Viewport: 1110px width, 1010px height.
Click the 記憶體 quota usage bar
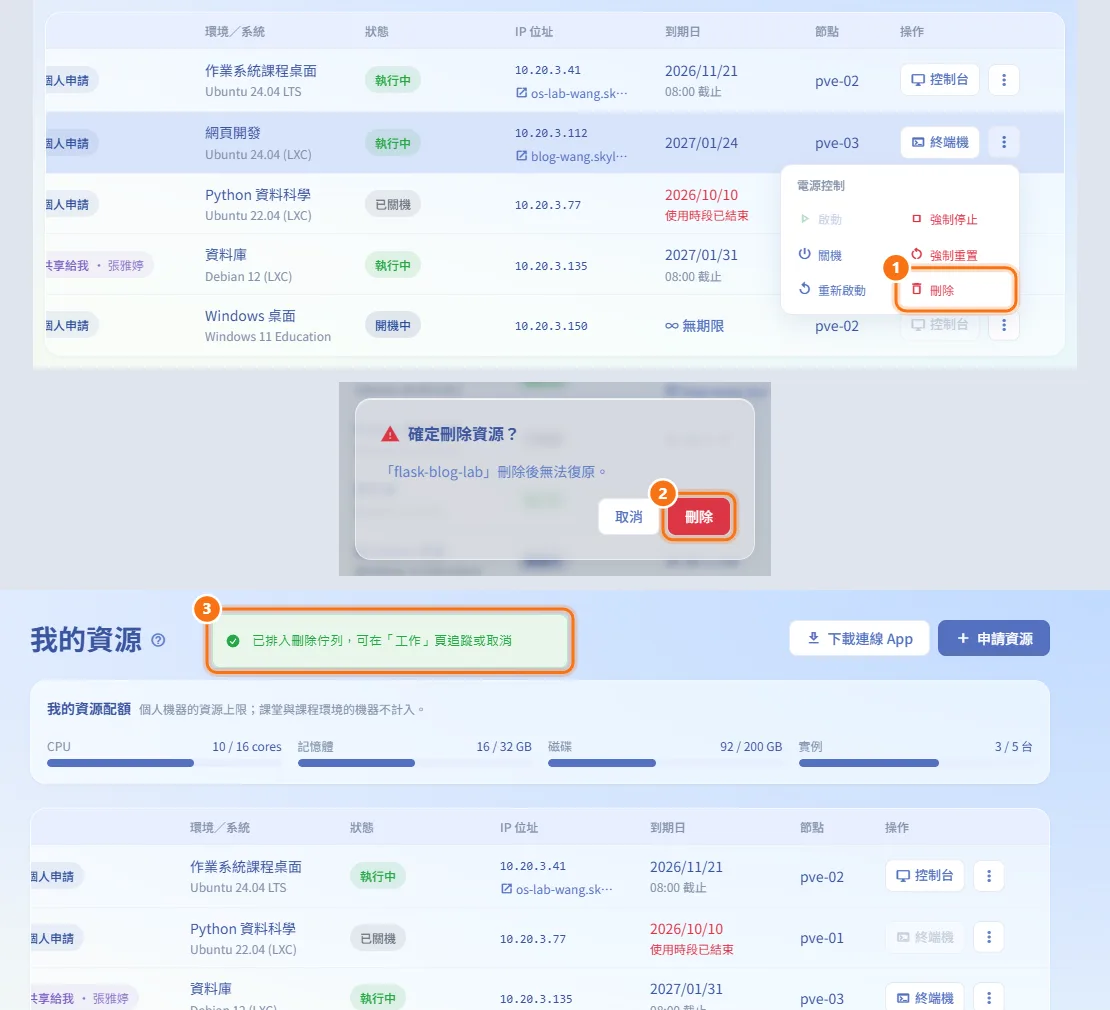[415, 763]
